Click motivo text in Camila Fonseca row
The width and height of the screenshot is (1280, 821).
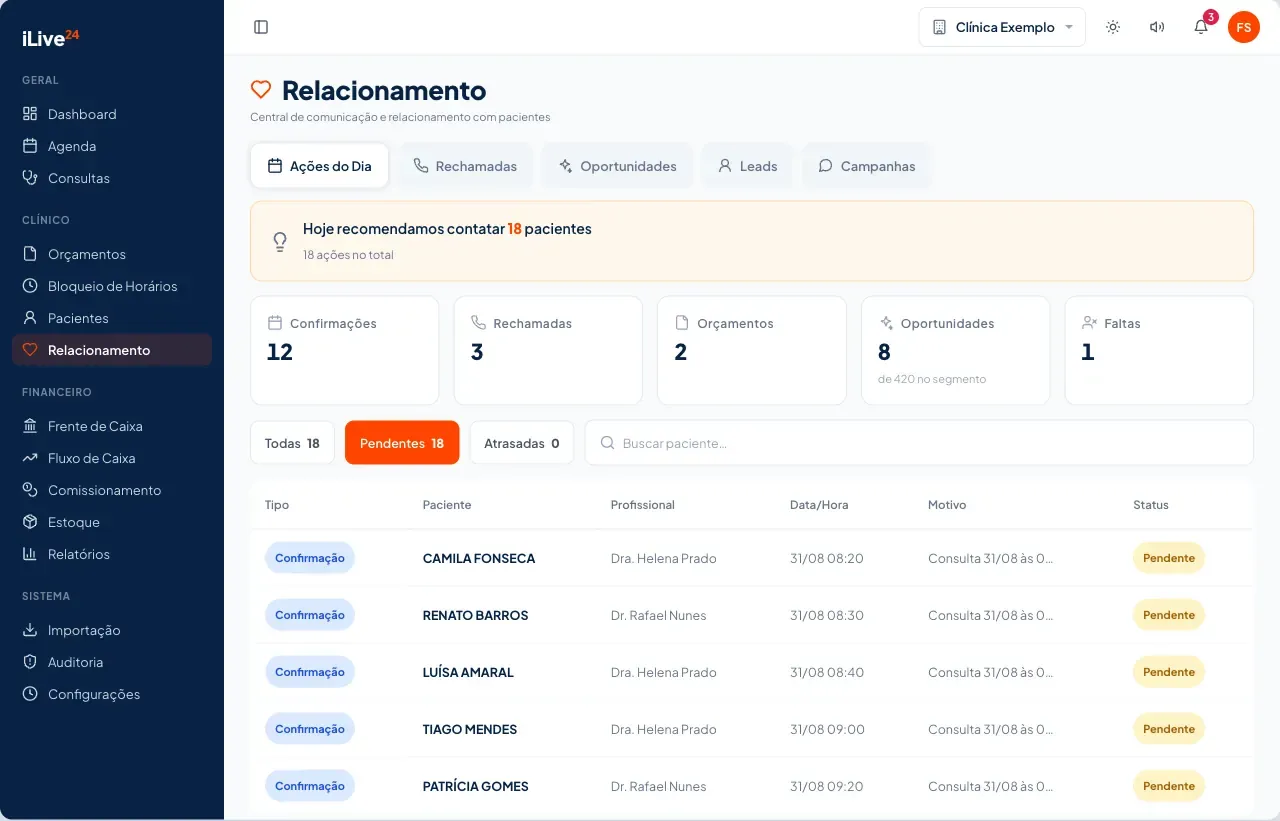click(990, 558)
